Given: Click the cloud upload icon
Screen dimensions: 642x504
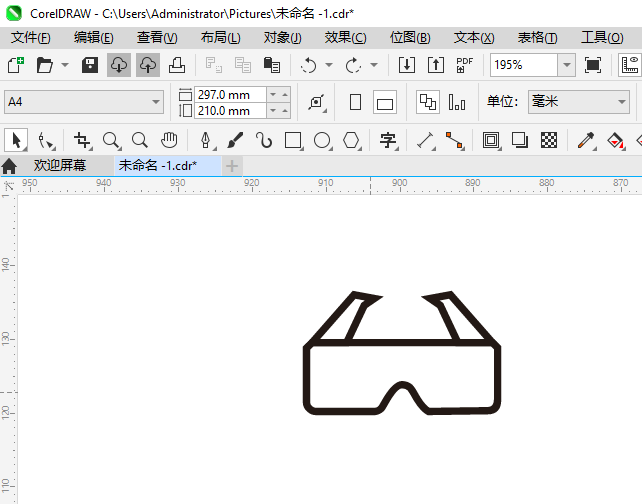Looking at the screenshot, I should (x=148, y=65).
